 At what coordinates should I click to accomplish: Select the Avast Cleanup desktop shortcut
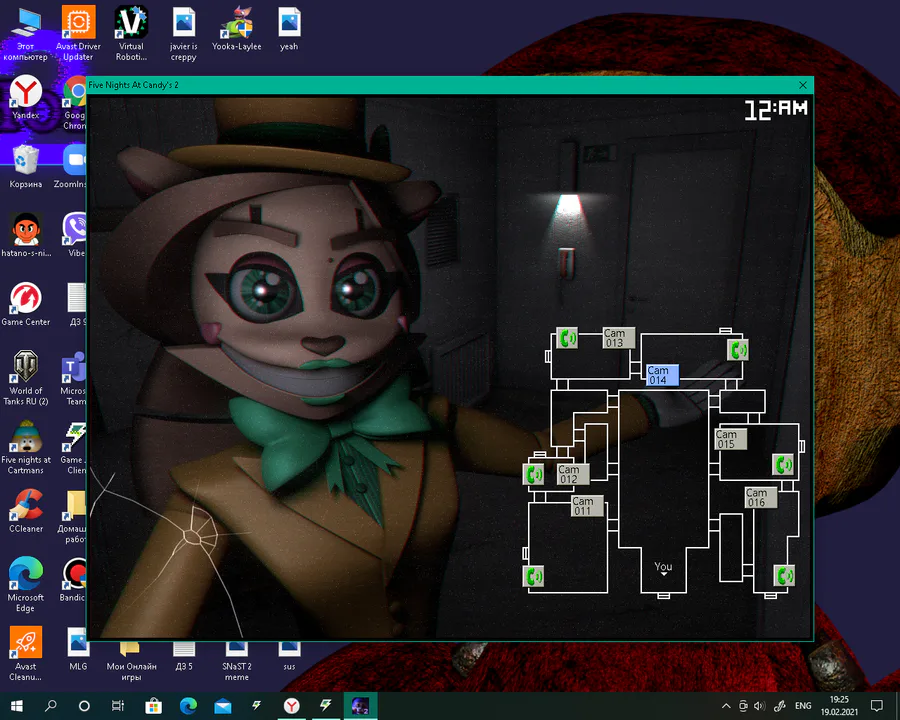(x=25, y=654)
